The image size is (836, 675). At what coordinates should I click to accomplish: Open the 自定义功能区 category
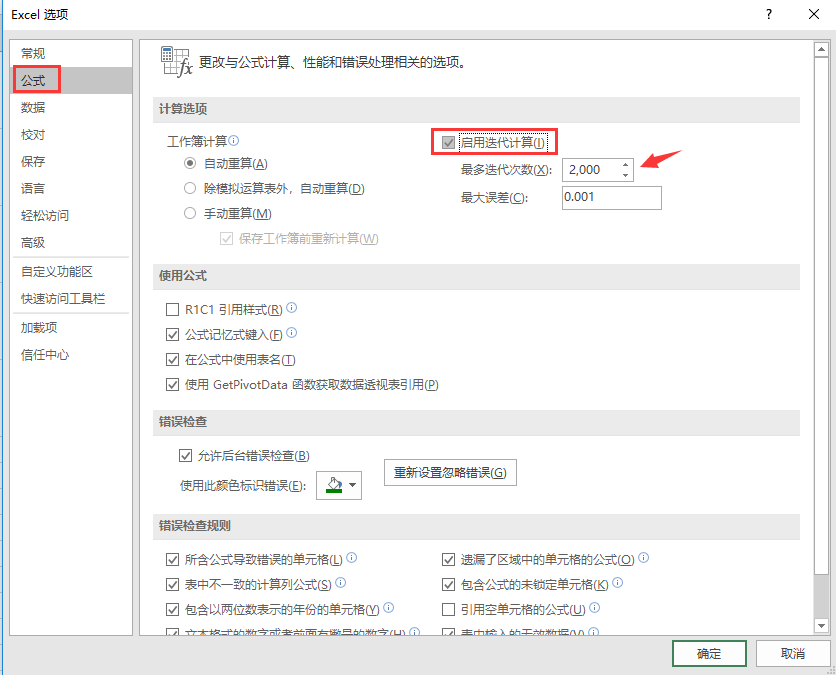(x=70, y=271)
